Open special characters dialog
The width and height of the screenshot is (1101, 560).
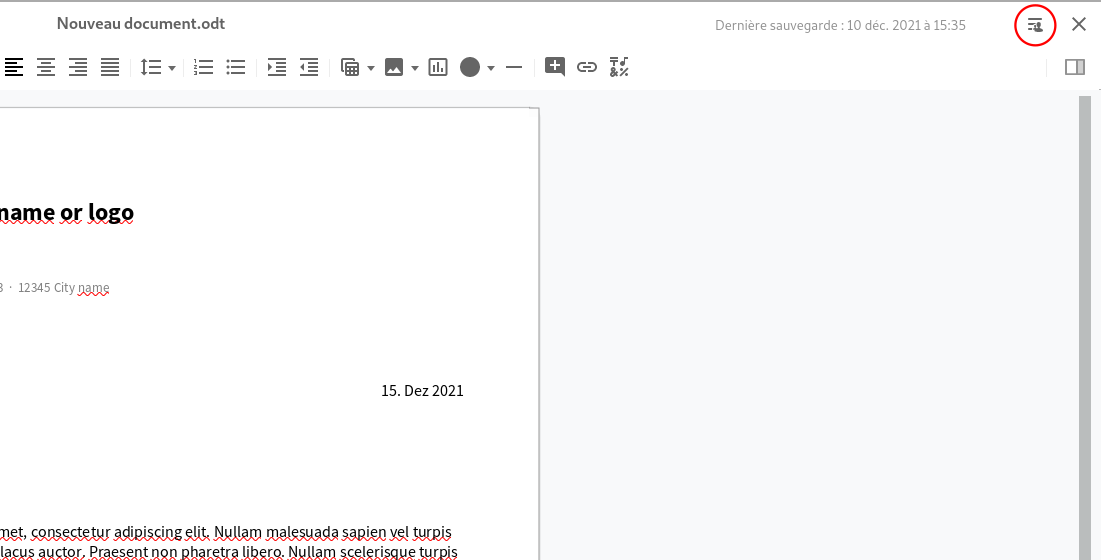pyautogui.click(x=619, y=67)
